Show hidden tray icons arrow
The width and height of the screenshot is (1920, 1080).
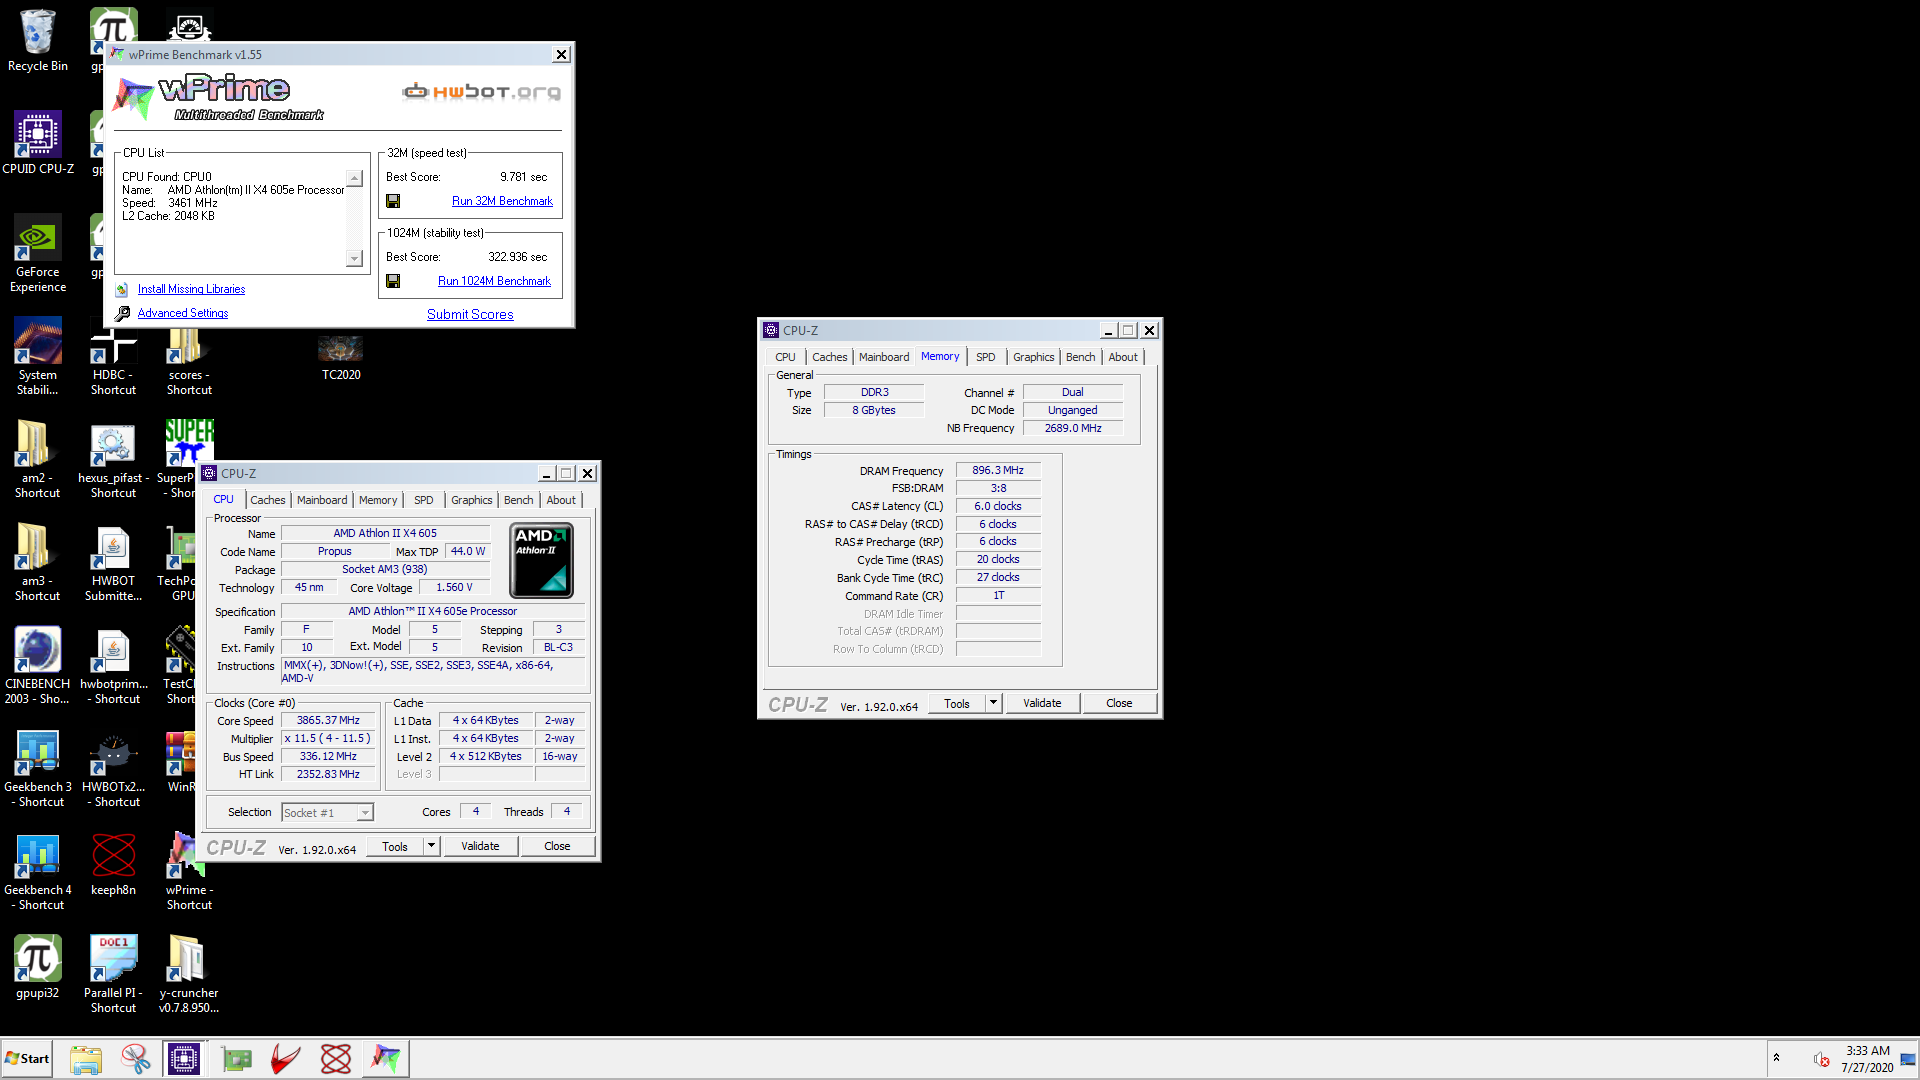pyautogui.click(x=1776, y=1058)
